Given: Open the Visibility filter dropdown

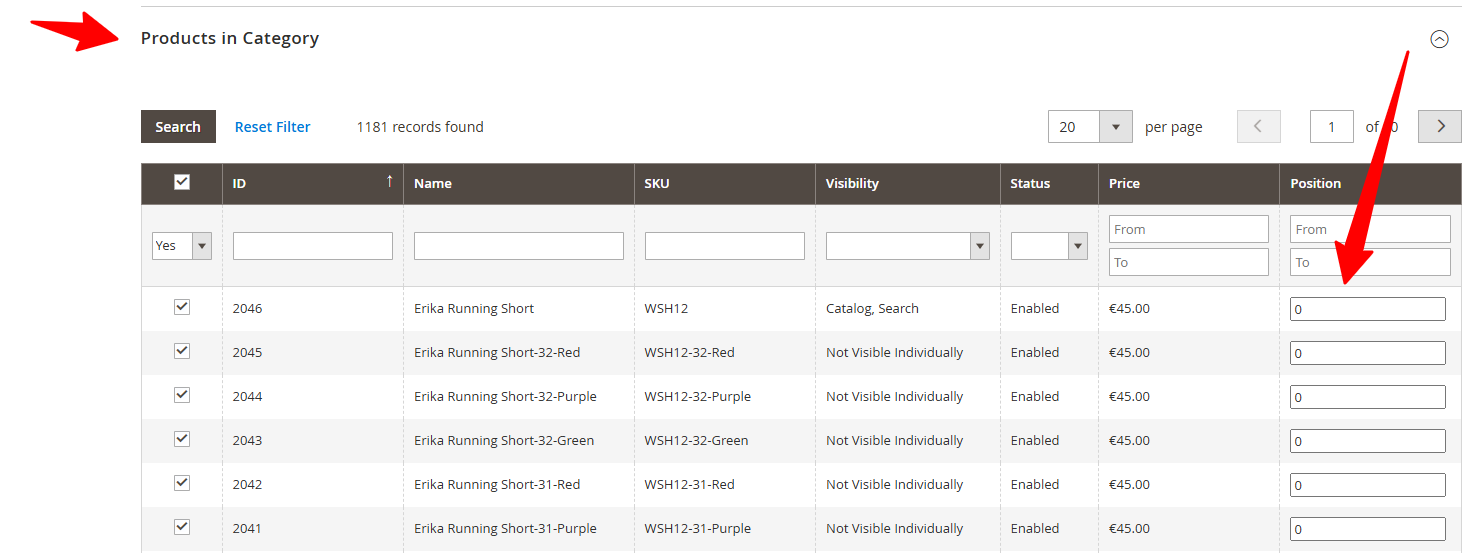Looking at the screenshot, I should (907, 246).
